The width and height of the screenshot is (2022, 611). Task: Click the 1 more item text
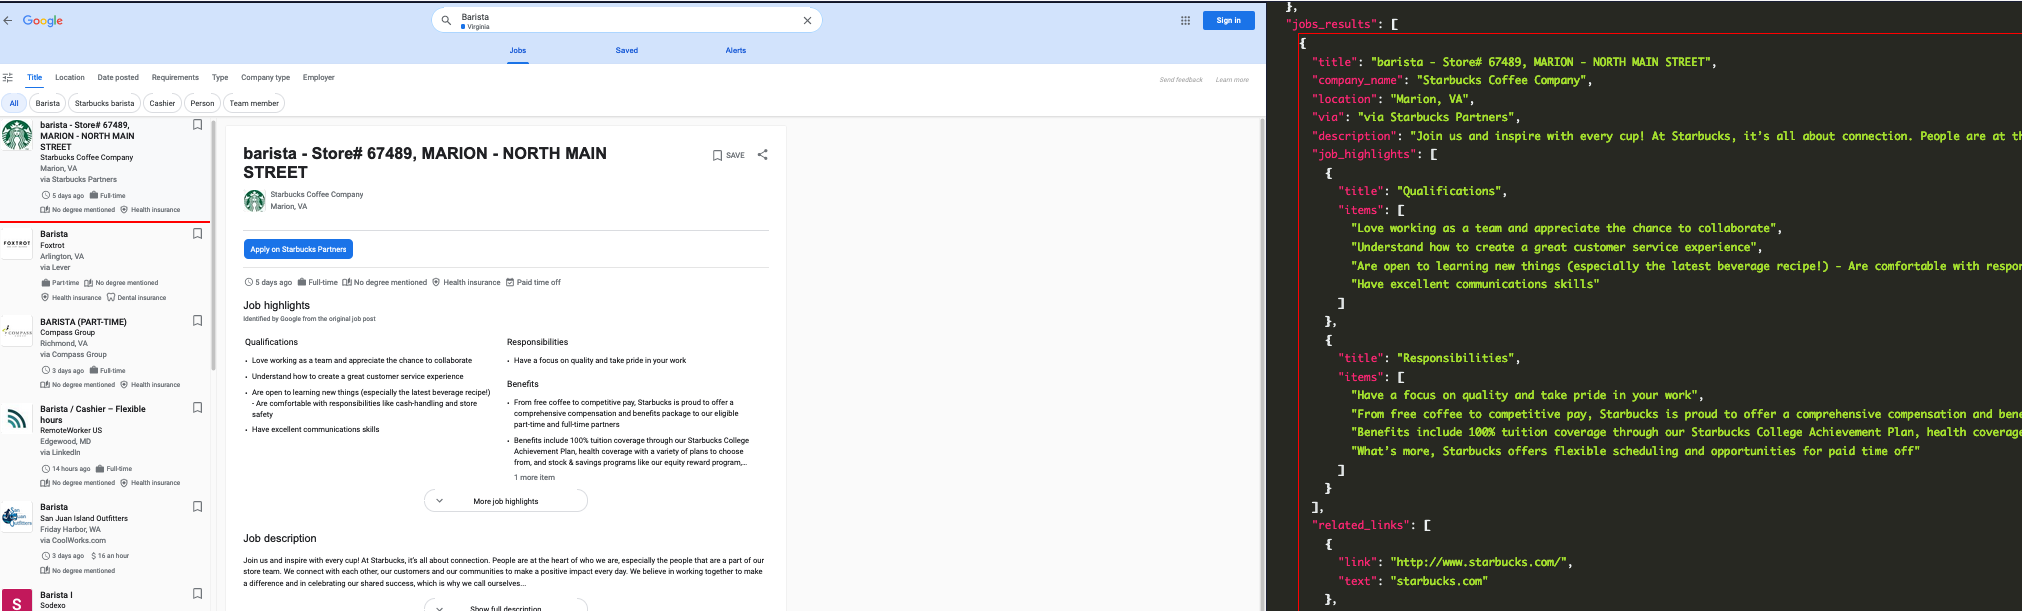[534, 477]
